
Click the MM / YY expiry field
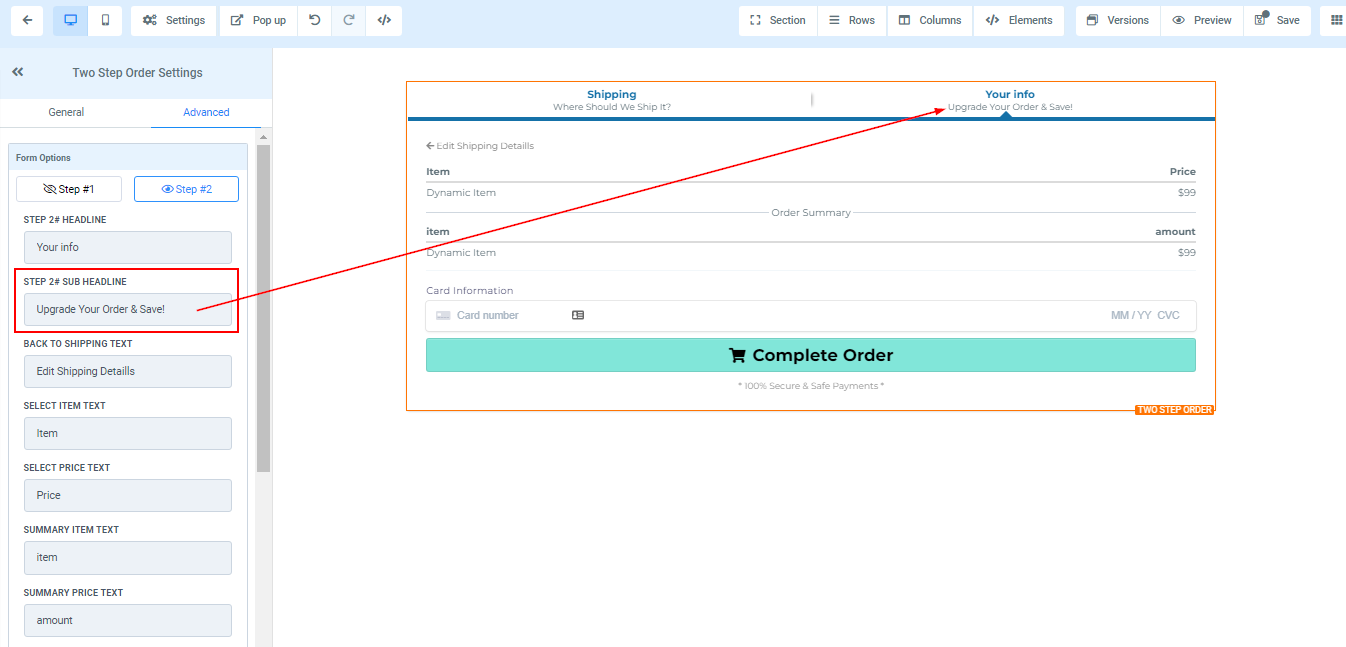coord(1131,315)
